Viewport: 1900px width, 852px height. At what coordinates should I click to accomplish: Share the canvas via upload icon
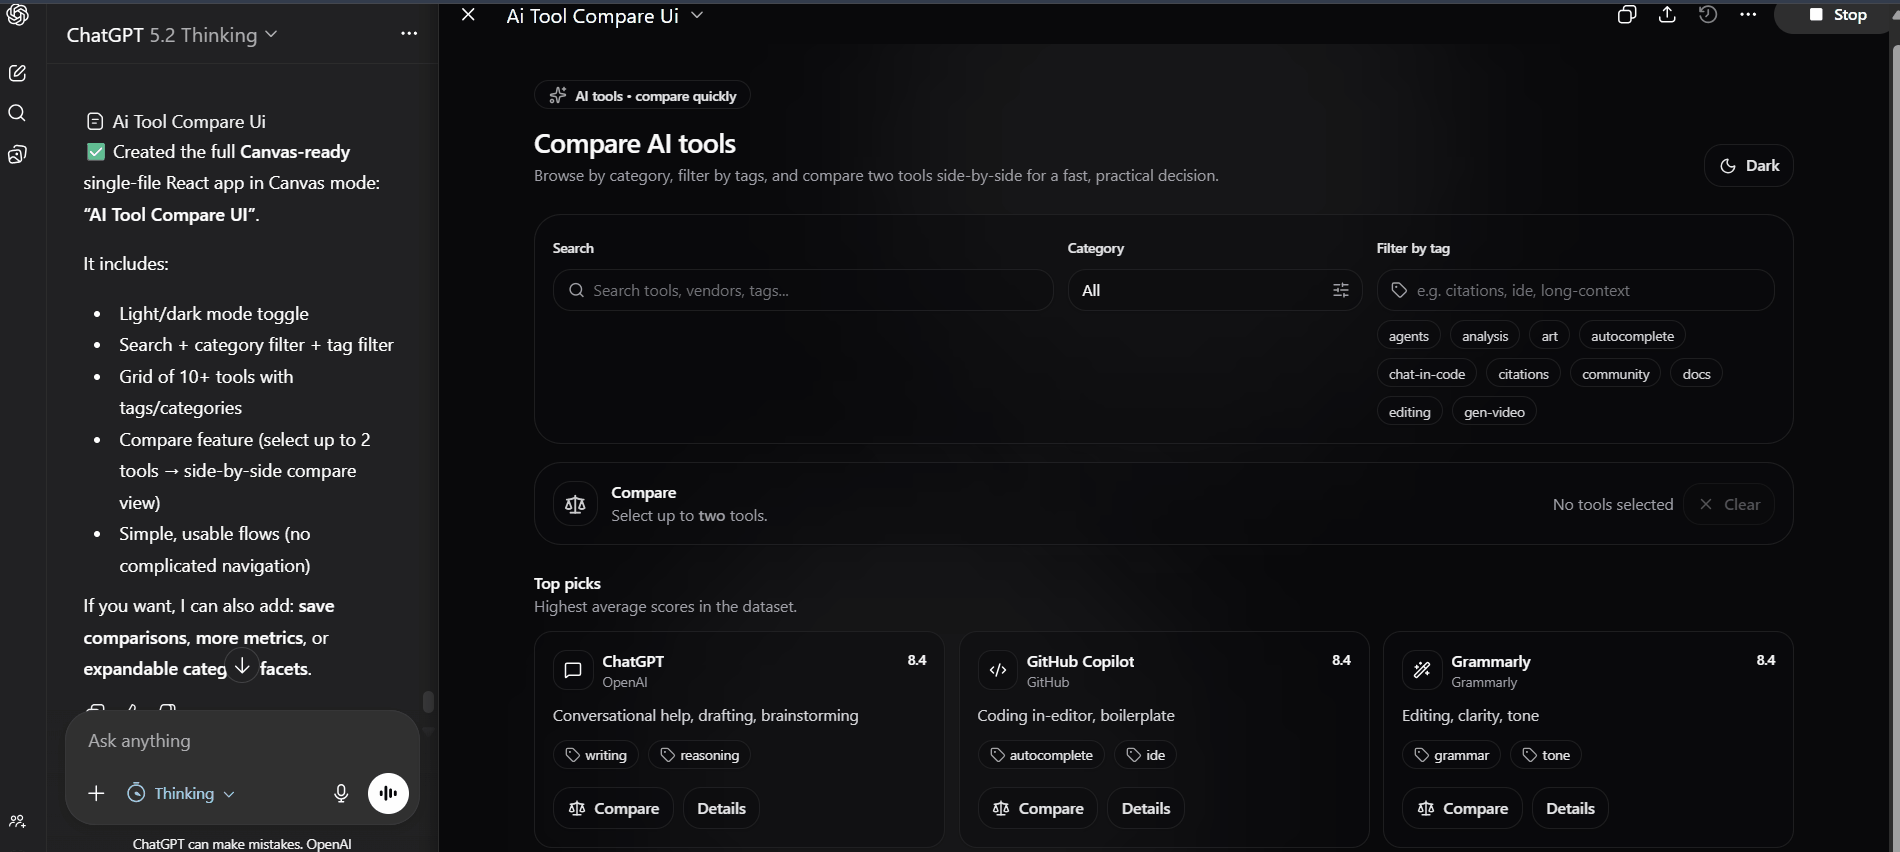pos(1667,15)
